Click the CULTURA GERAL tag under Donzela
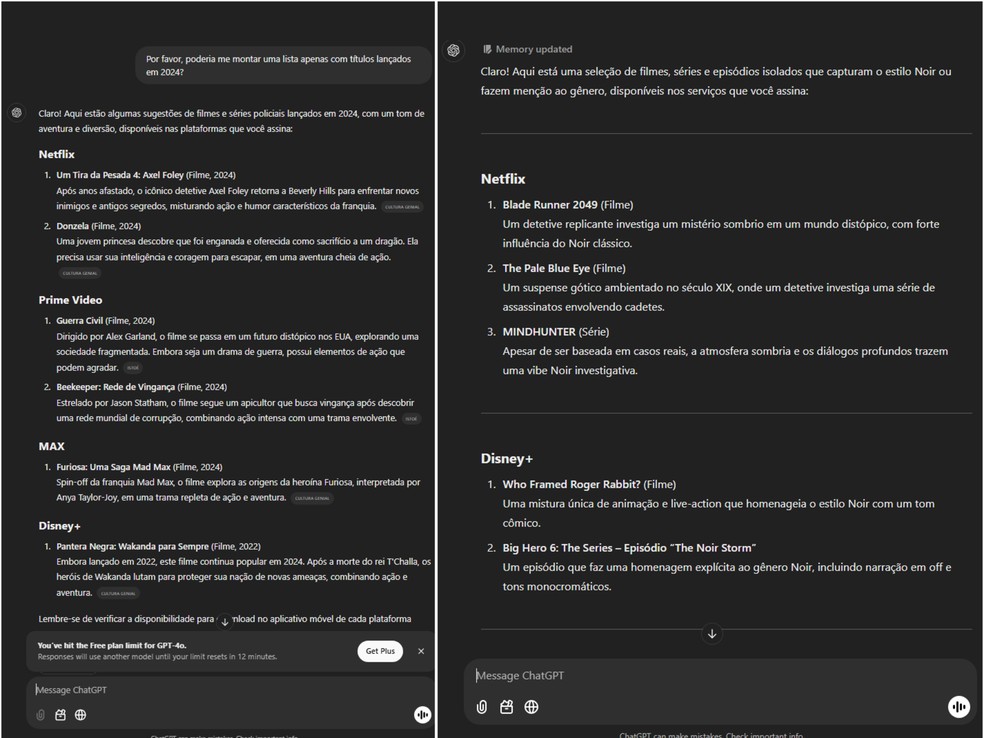Viewport: 984px width, 738px height. pos(79,272)
